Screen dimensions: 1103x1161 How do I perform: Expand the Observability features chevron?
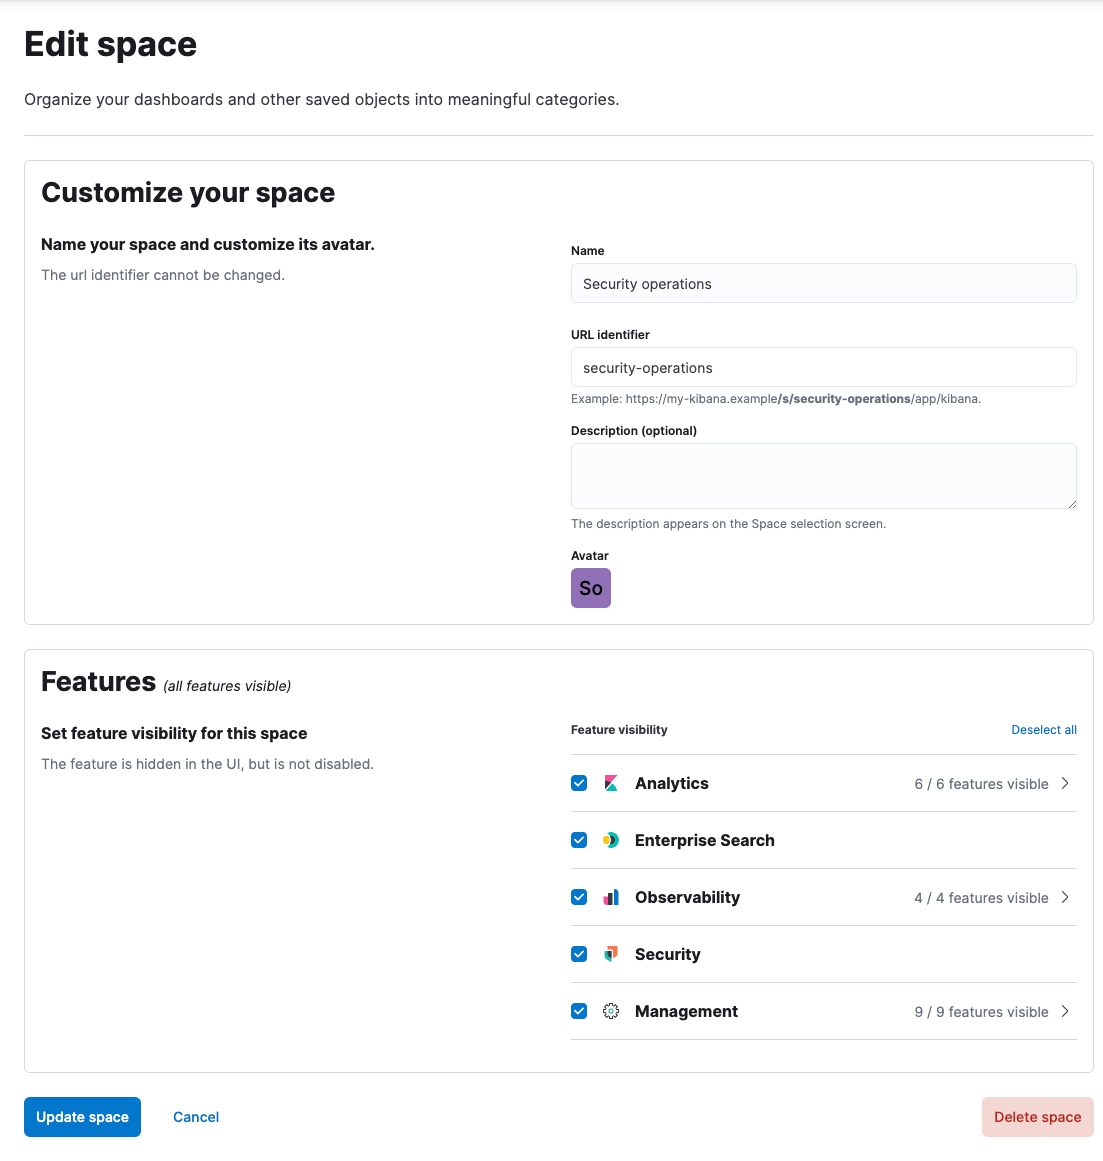tap(1065, 898)
